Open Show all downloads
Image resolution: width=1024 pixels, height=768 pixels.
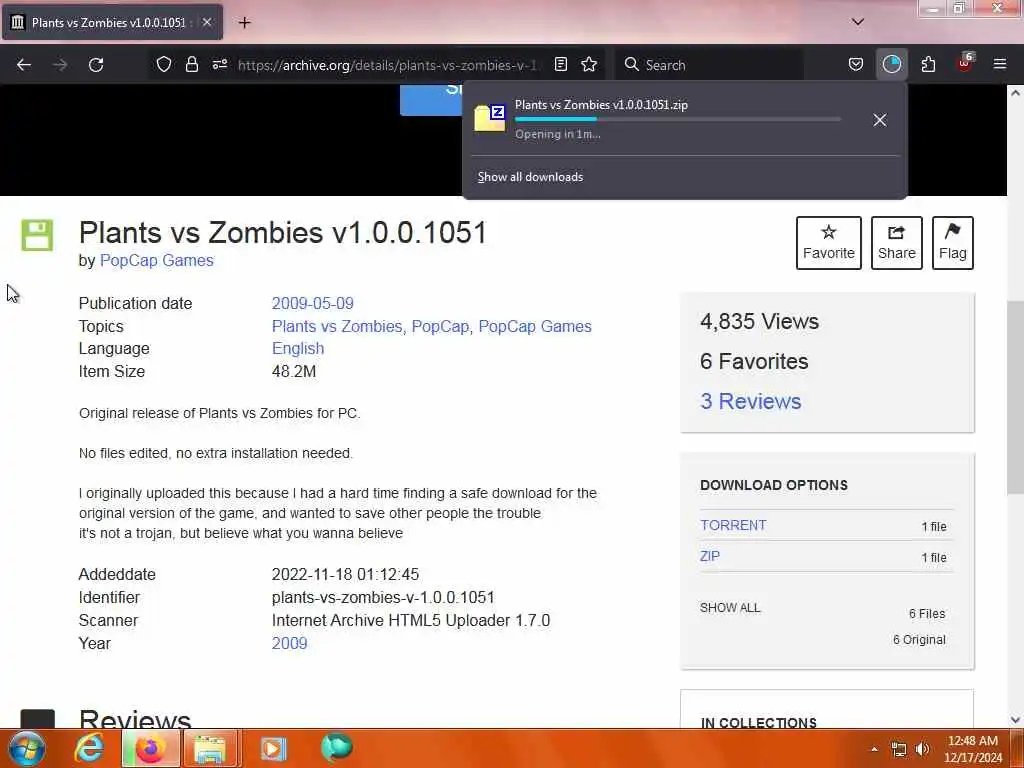(x=530, y=177)
